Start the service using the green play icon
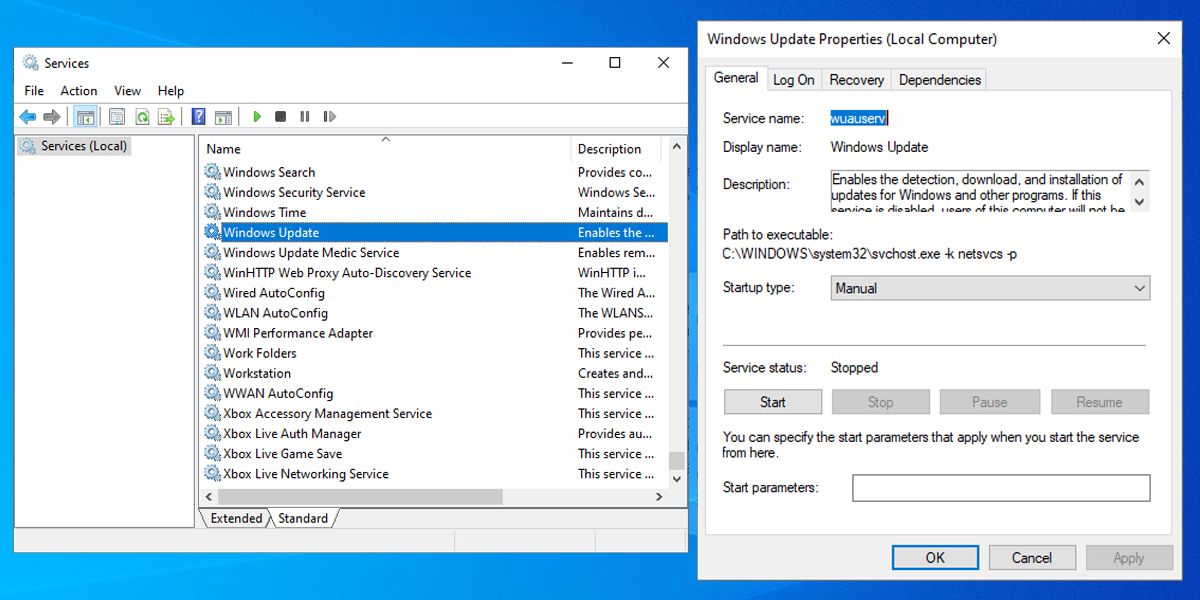The height and width of the screenshot is (600, 1200). [257, 116]
